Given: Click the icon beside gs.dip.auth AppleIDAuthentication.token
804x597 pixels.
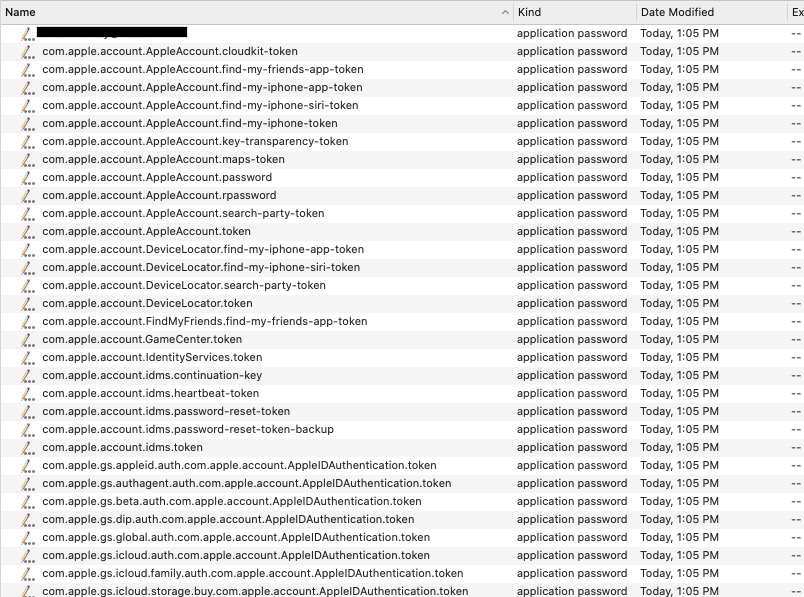Looking at the screenshot, I should 28,519.
